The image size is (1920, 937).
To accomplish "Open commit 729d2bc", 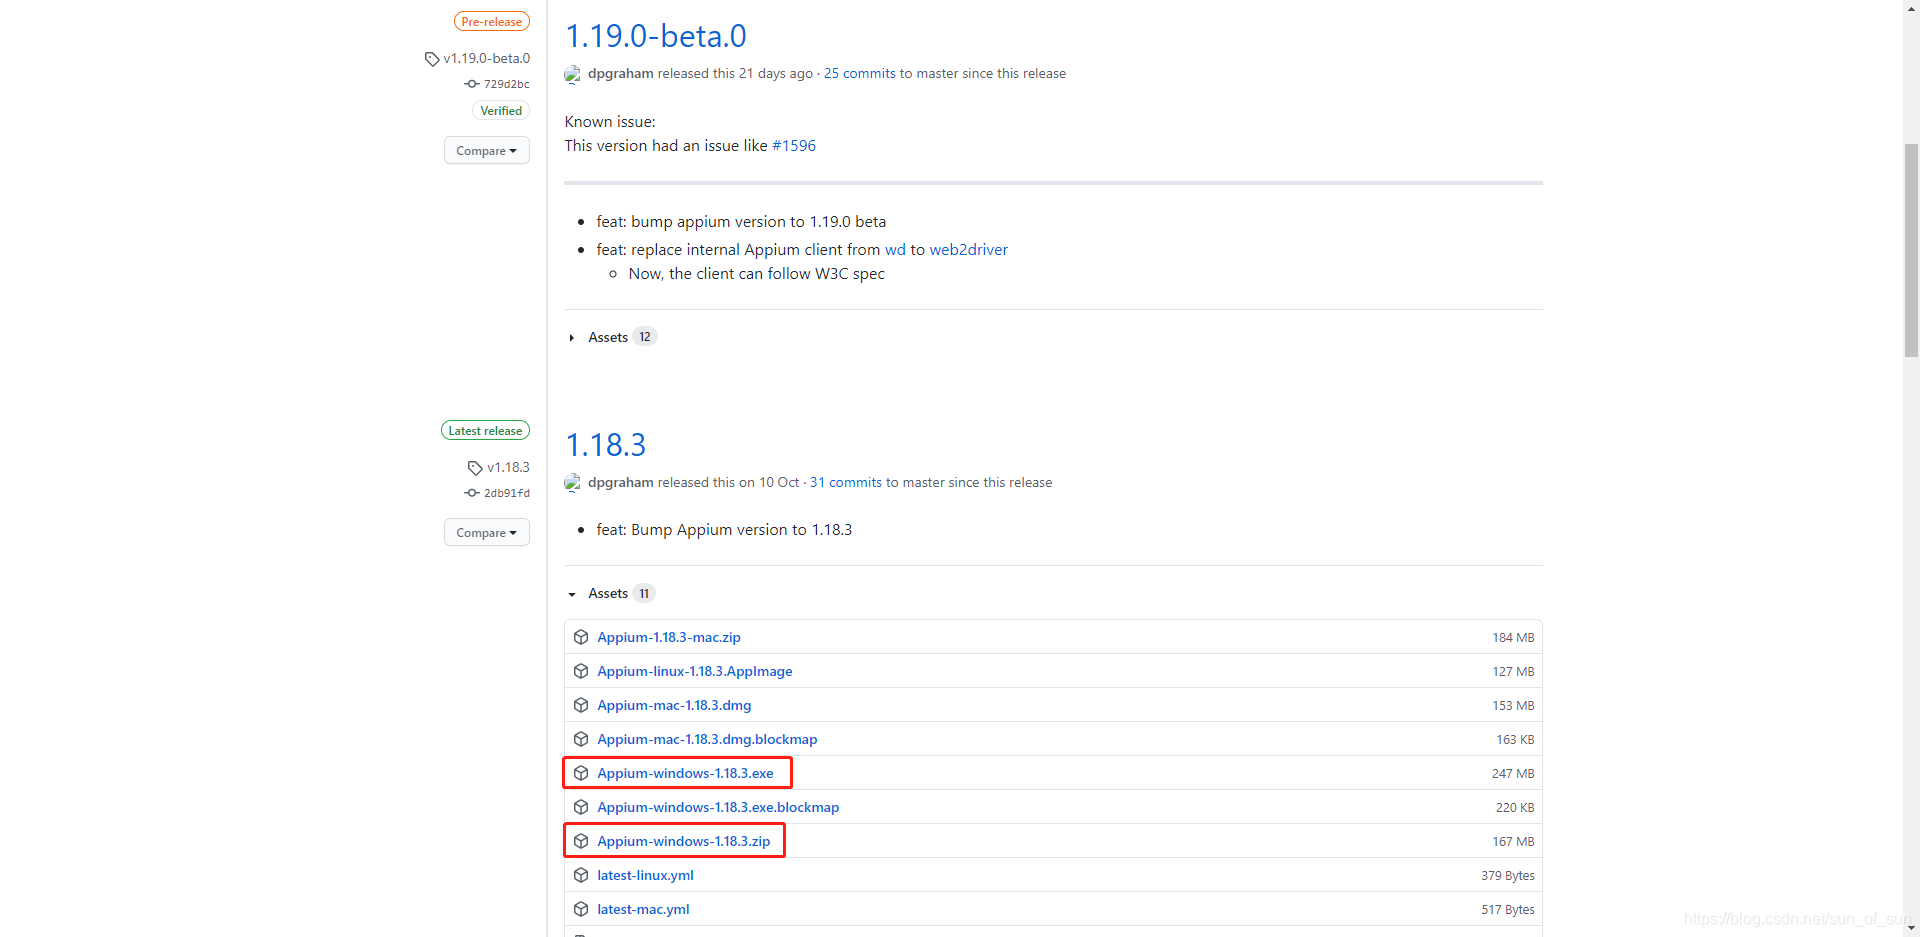I will [507, 84].
